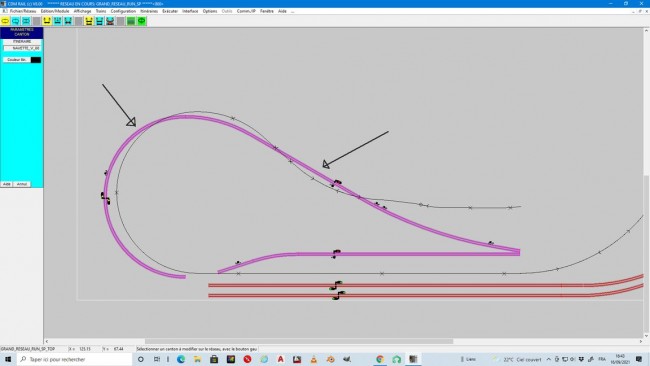Click the dark green rectangle toolbar icon
The image size is (650, 366).
pyautogui.click(x=131, y=21)
